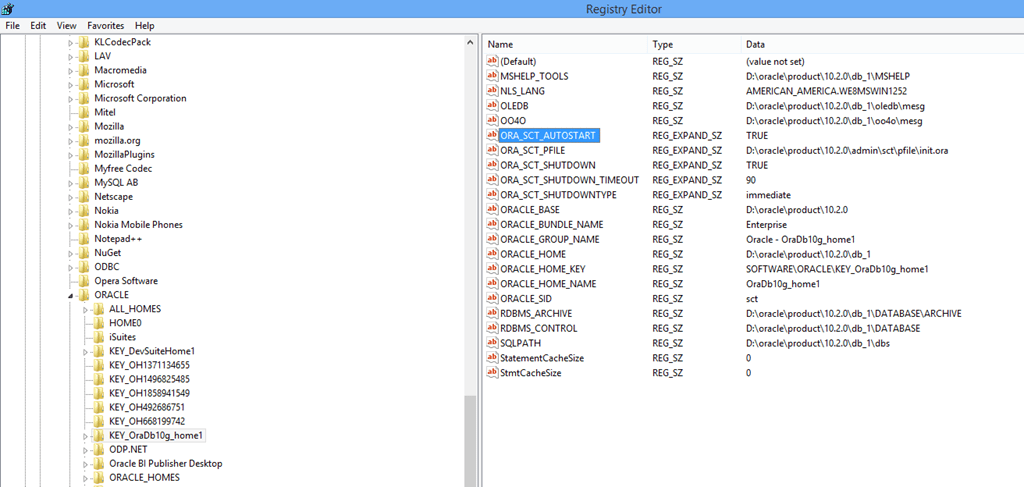Click the data 'AMERICAN_AMERICA.WE8MSWIN1252'
Viewport: 1024px width, 487px height.
point(826,91)
